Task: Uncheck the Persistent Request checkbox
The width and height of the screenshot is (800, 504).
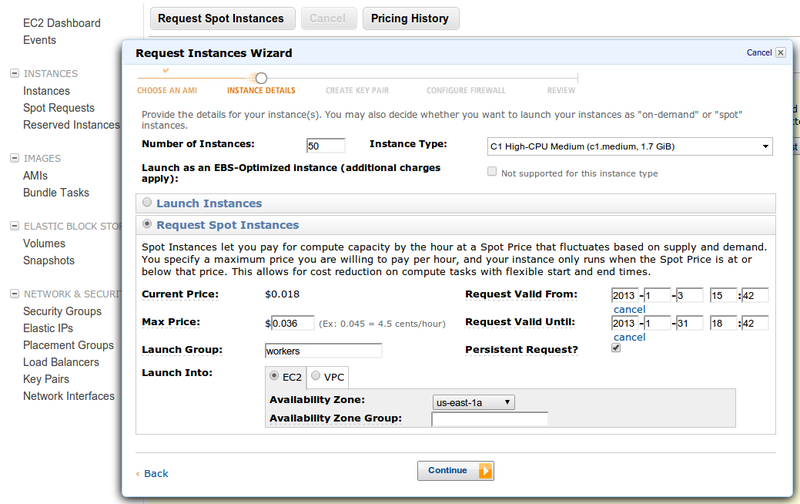Action: tap(616, 349)
